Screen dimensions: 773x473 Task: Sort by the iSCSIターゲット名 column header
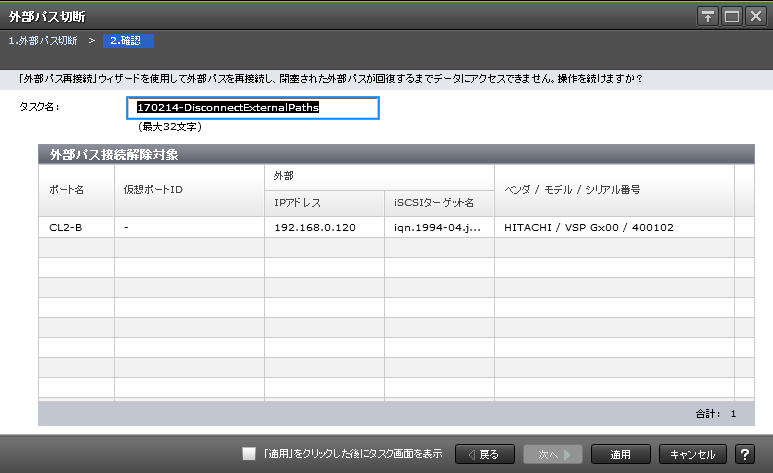click(439, 203)
